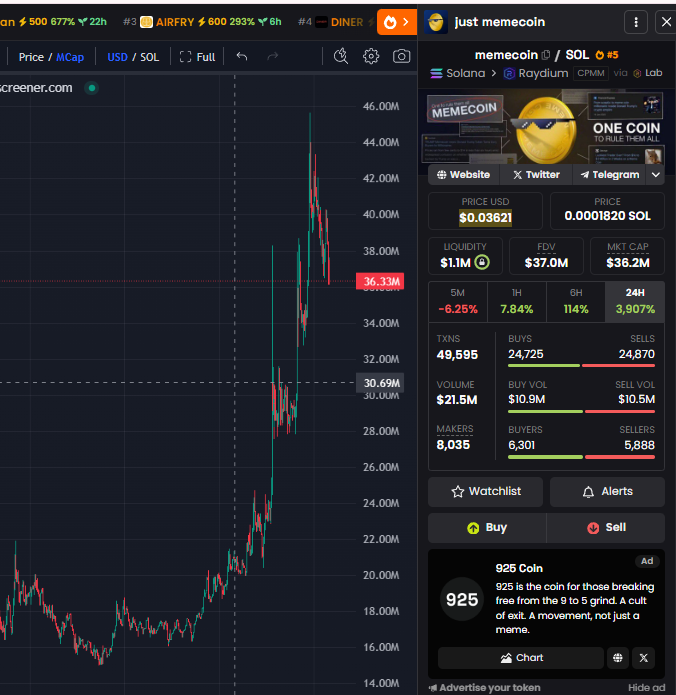Click the BUYERS/SELLERS ratio bar
676x695 pixels.
[x=581, y=457]
